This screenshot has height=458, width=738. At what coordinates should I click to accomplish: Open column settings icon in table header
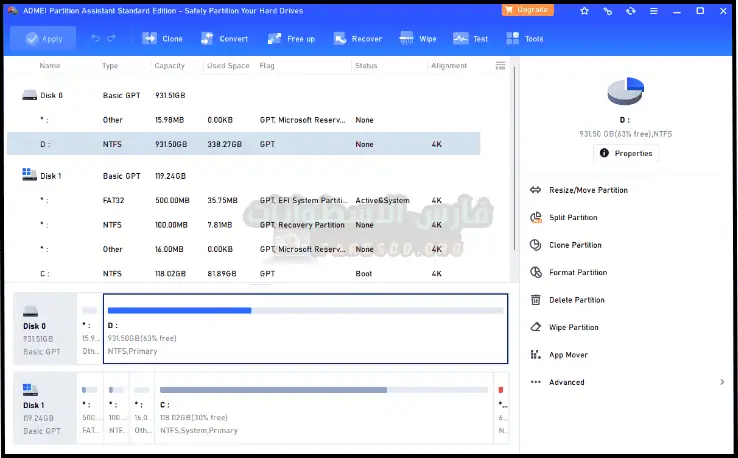[x=500, y=65]
